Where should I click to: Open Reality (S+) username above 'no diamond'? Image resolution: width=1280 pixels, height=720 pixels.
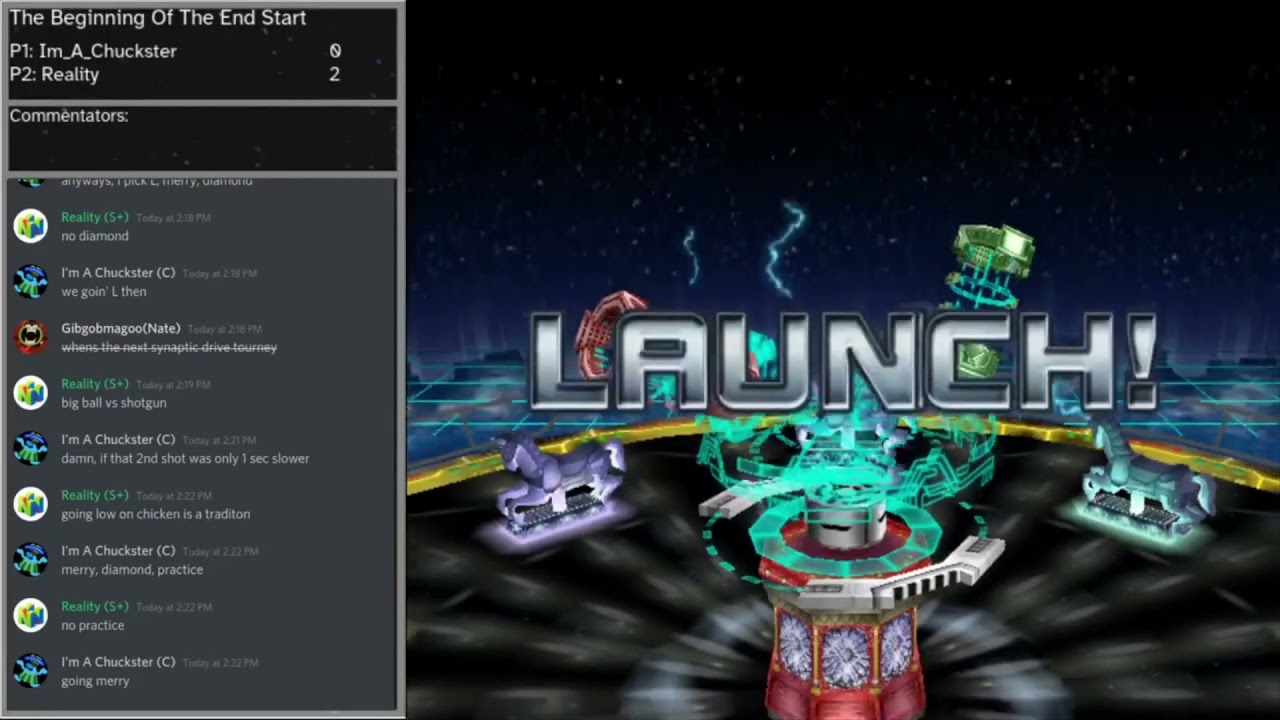(95, 217)
